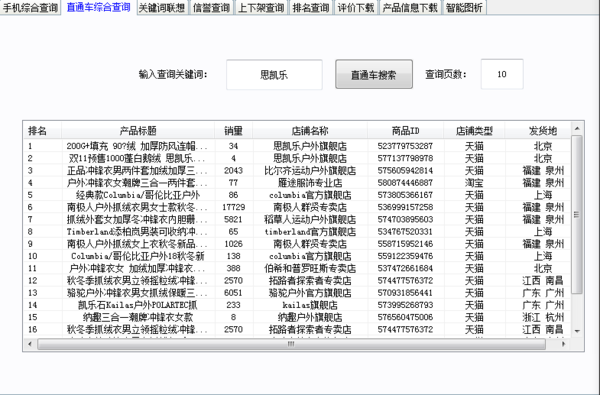Select row 14 kailas旗舰店 entry
The width and height of the screenshot is (600, 395).
pyautogui.click(x=297, y=305)
